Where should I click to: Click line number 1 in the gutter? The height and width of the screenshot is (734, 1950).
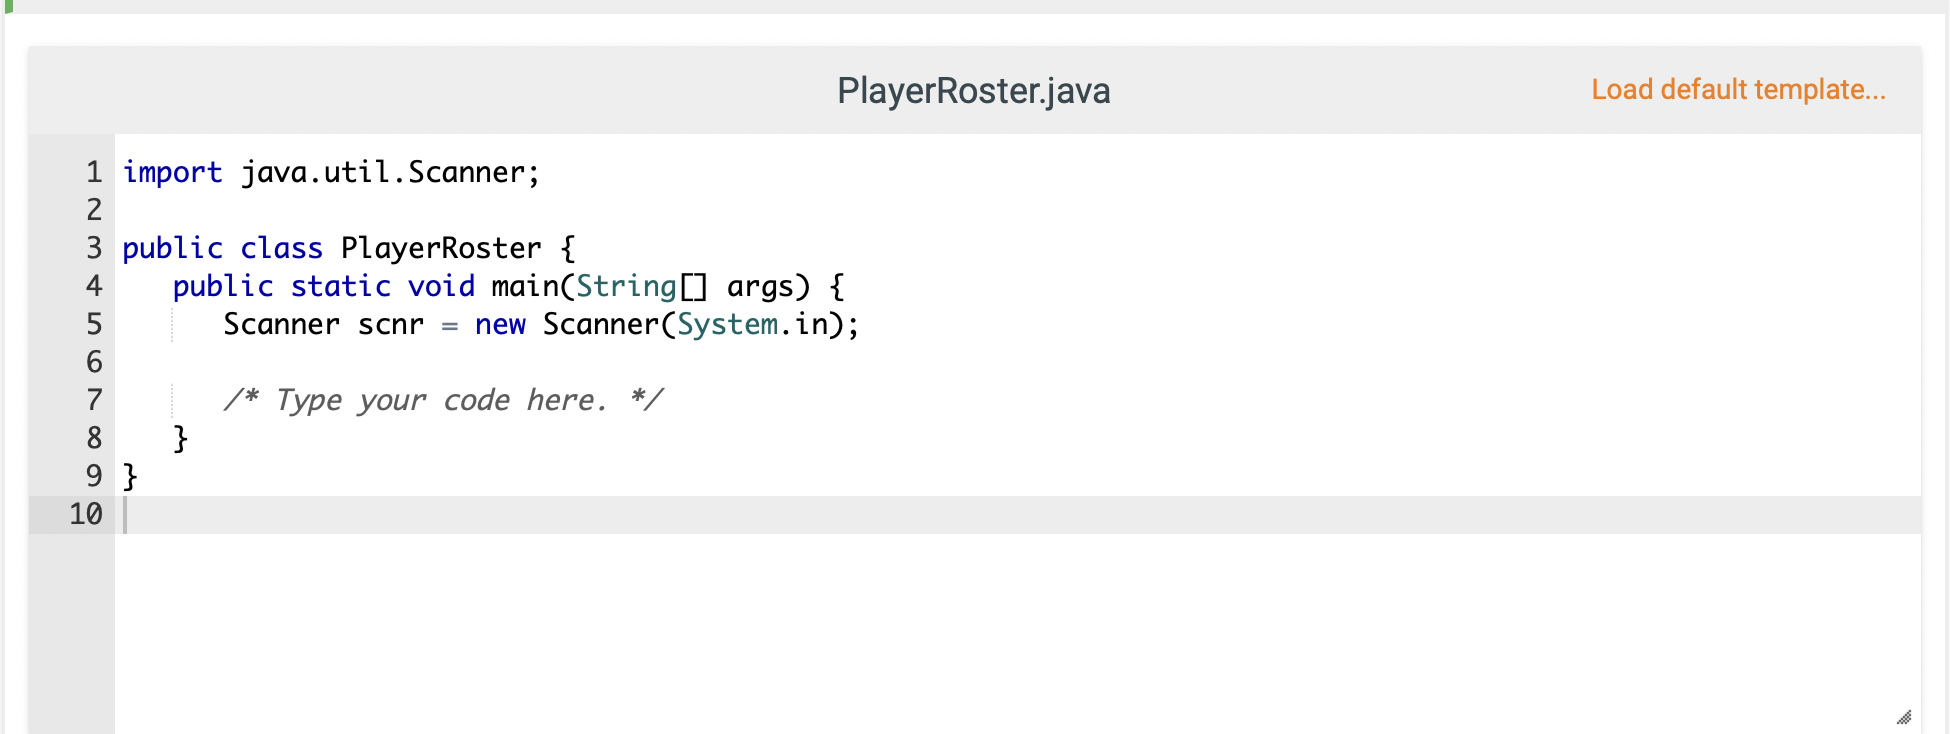pos(92,172)
